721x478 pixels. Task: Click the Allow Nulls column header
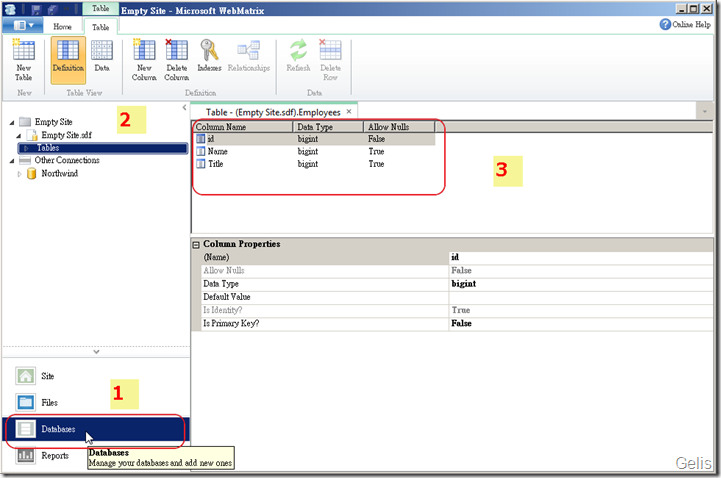(x=399, y=127)
